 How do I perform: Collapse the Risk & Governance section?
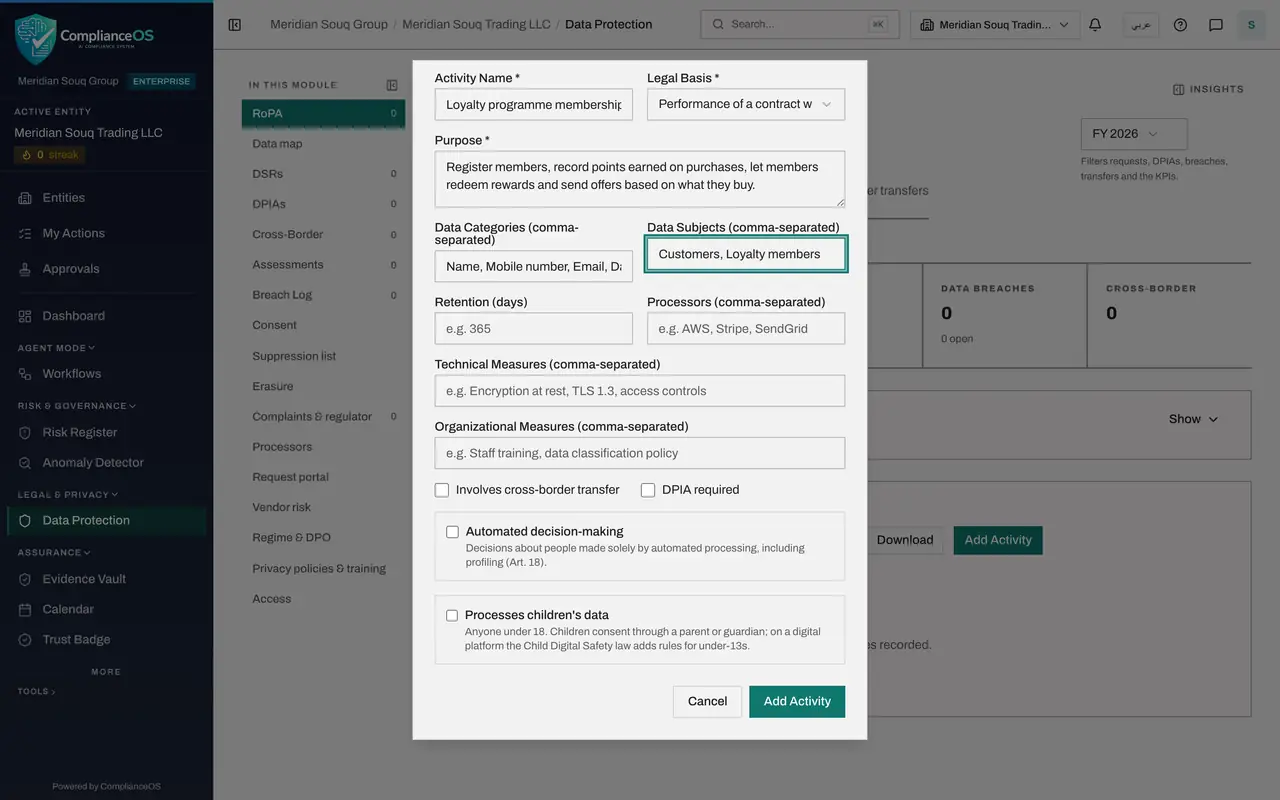coord(77,406)
